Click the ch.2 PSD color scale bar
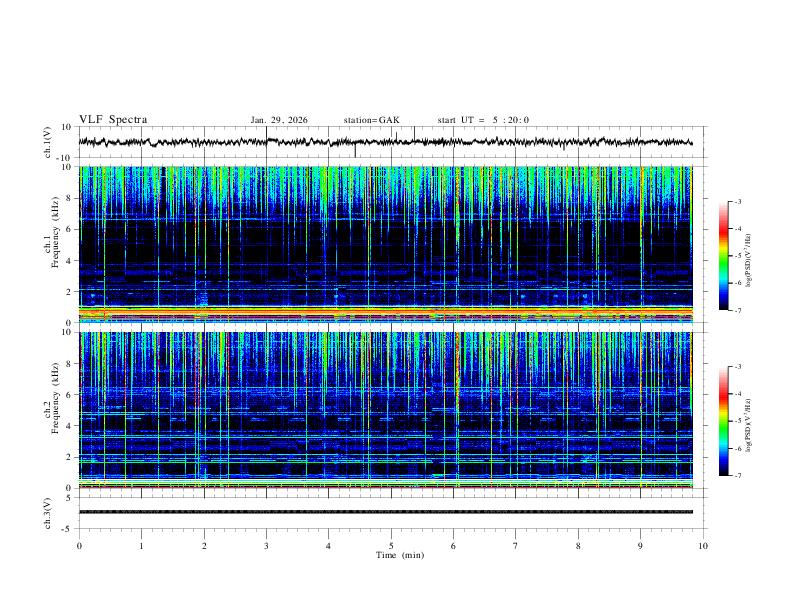The width and height of the screenshot is (792, 612). [x=723, y=421]
